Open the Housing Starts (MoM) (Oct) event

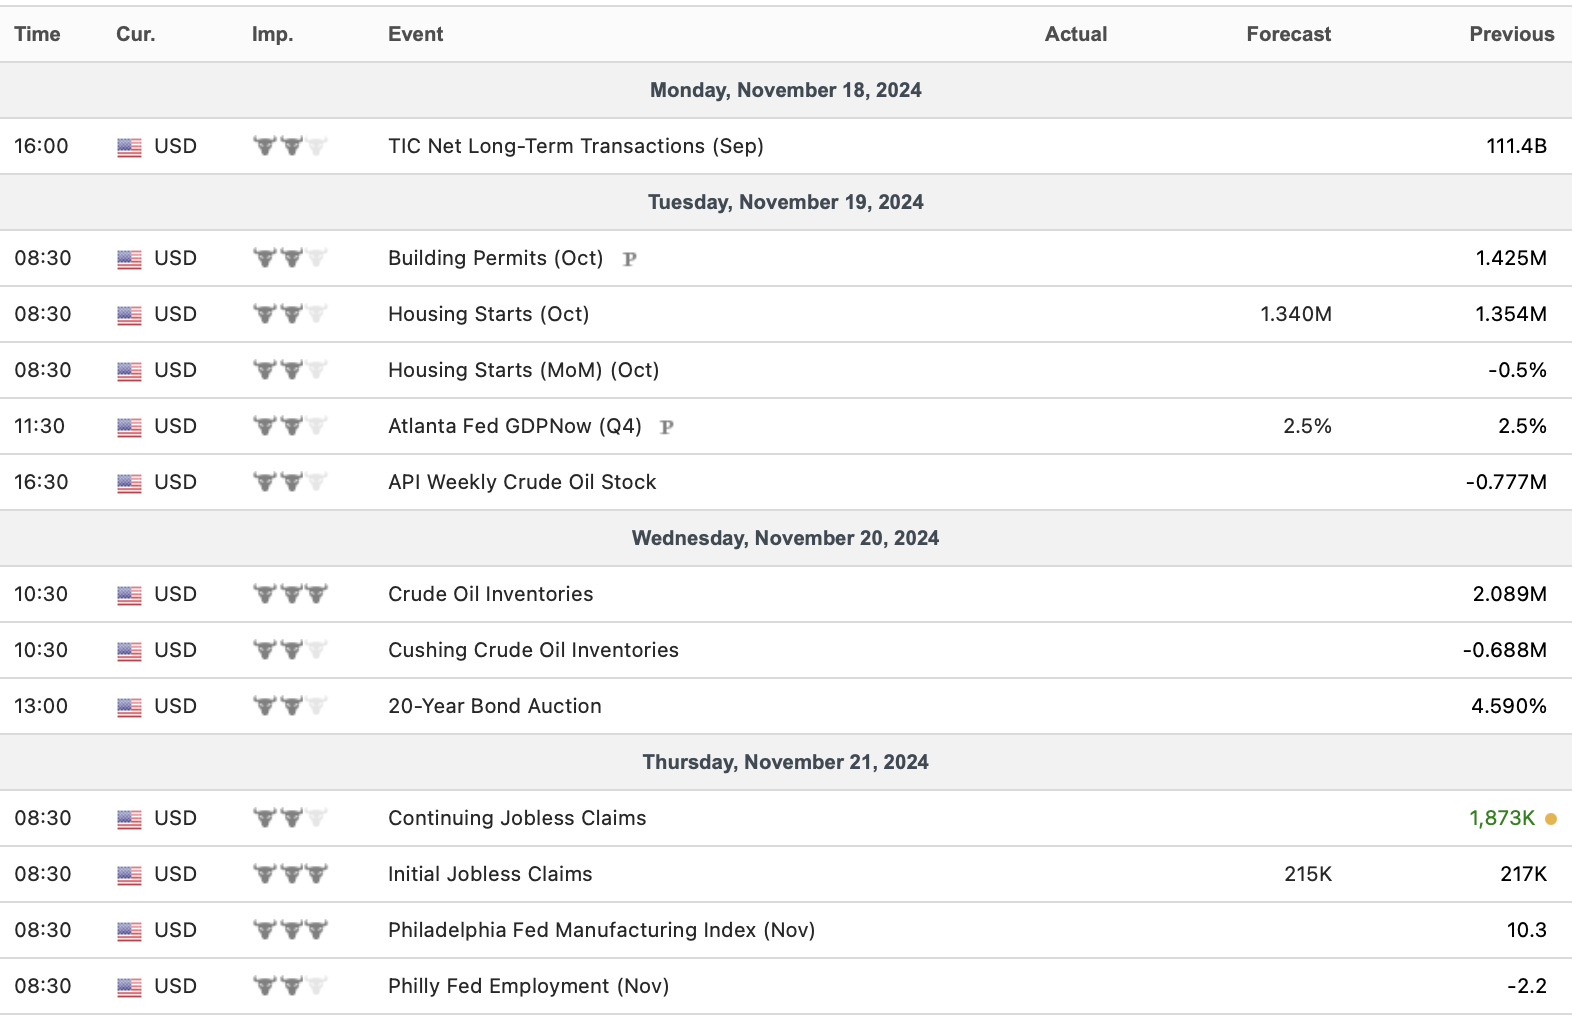pos(523,370)
